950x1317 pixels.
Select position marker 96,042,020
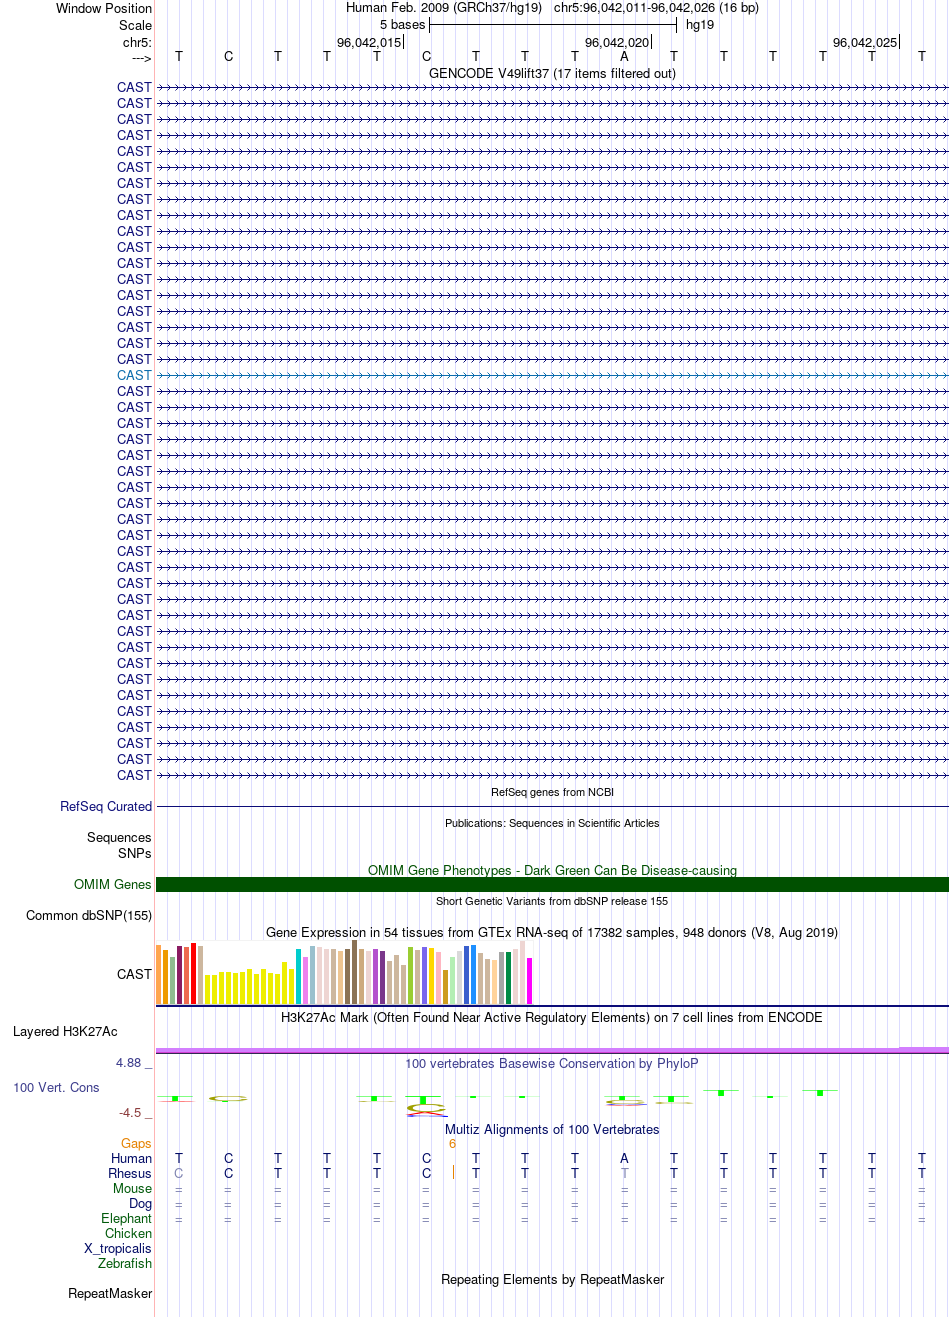click(617, 43)
